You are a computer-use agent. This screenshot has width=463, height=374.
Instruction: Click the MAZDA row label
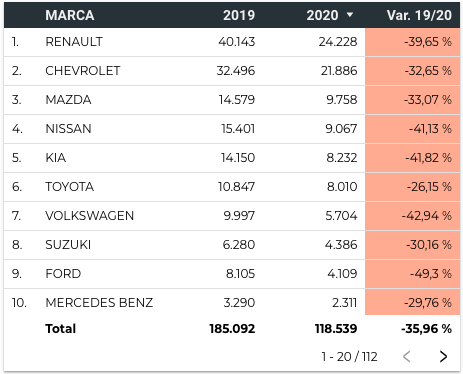click(x=68, y=100)
